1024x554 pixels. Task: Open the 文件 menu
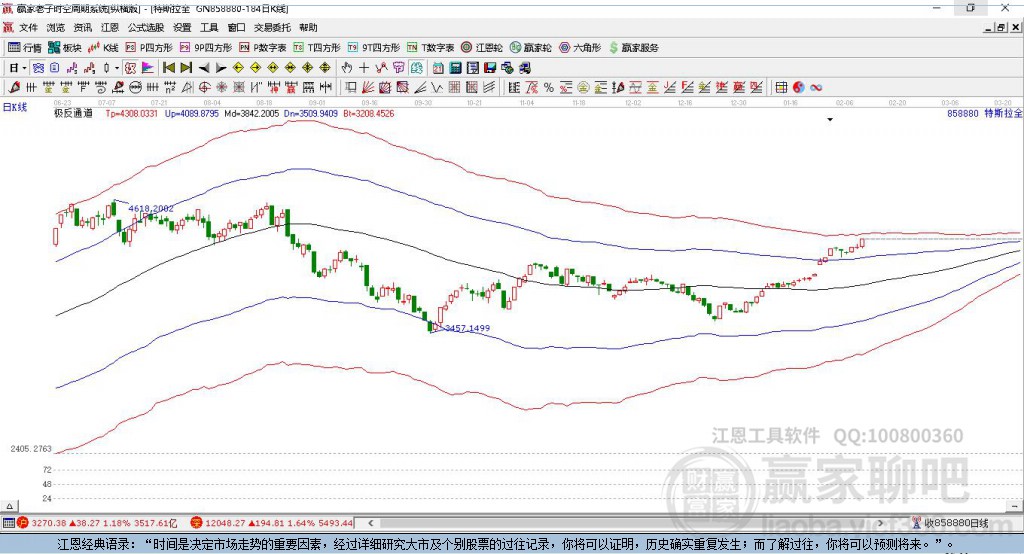tap(28, 27)
